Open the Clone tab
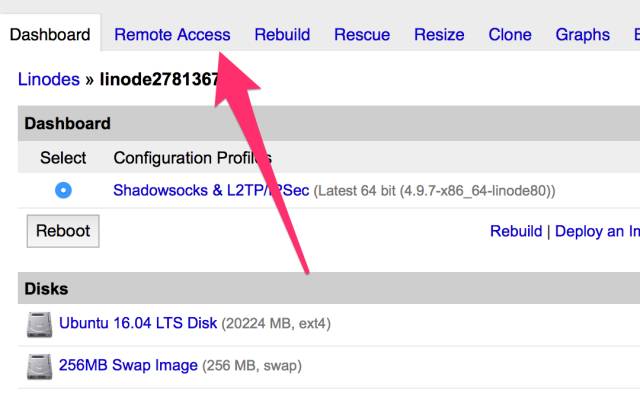This screenshot has height=403, width=640. 510,35
